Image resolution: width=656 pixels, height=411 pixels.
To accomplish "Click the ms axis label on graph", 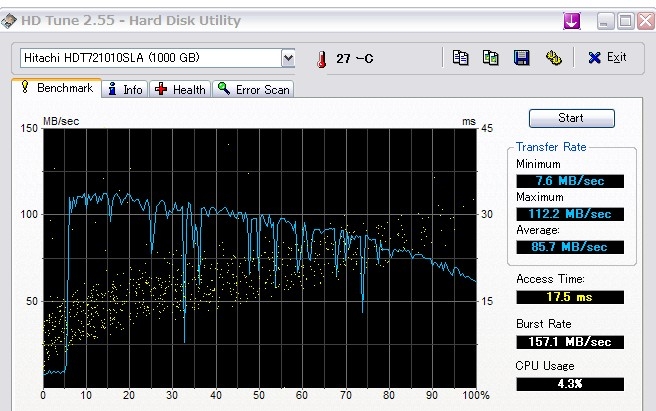I will (469, 122).
